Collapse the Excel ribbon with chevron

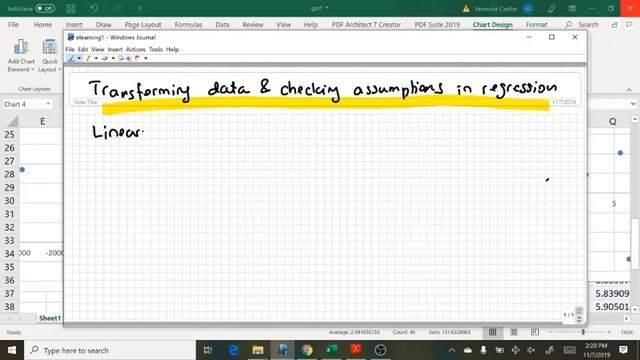coord(629,90)
